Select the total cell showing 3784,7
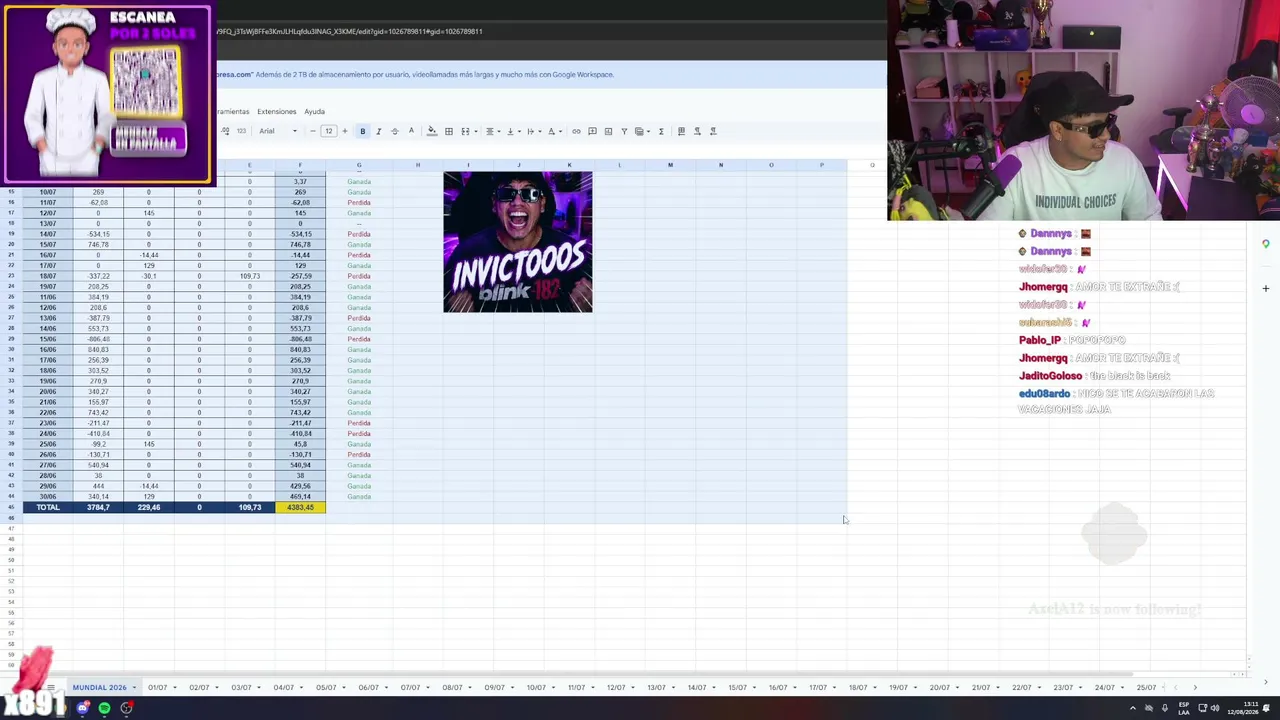1280x720 pixels. click(x=98, y=507)
